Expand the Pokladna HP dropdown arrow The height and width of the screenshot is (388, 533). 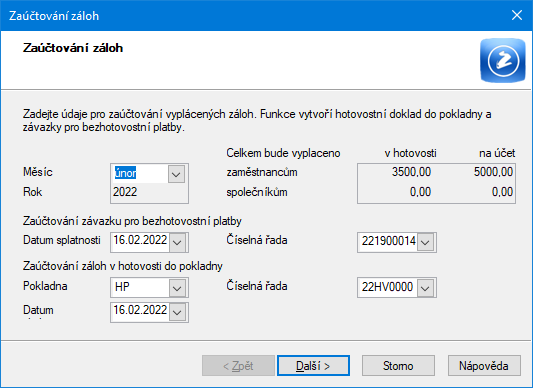pyautogui.click(x=177, y=288)
